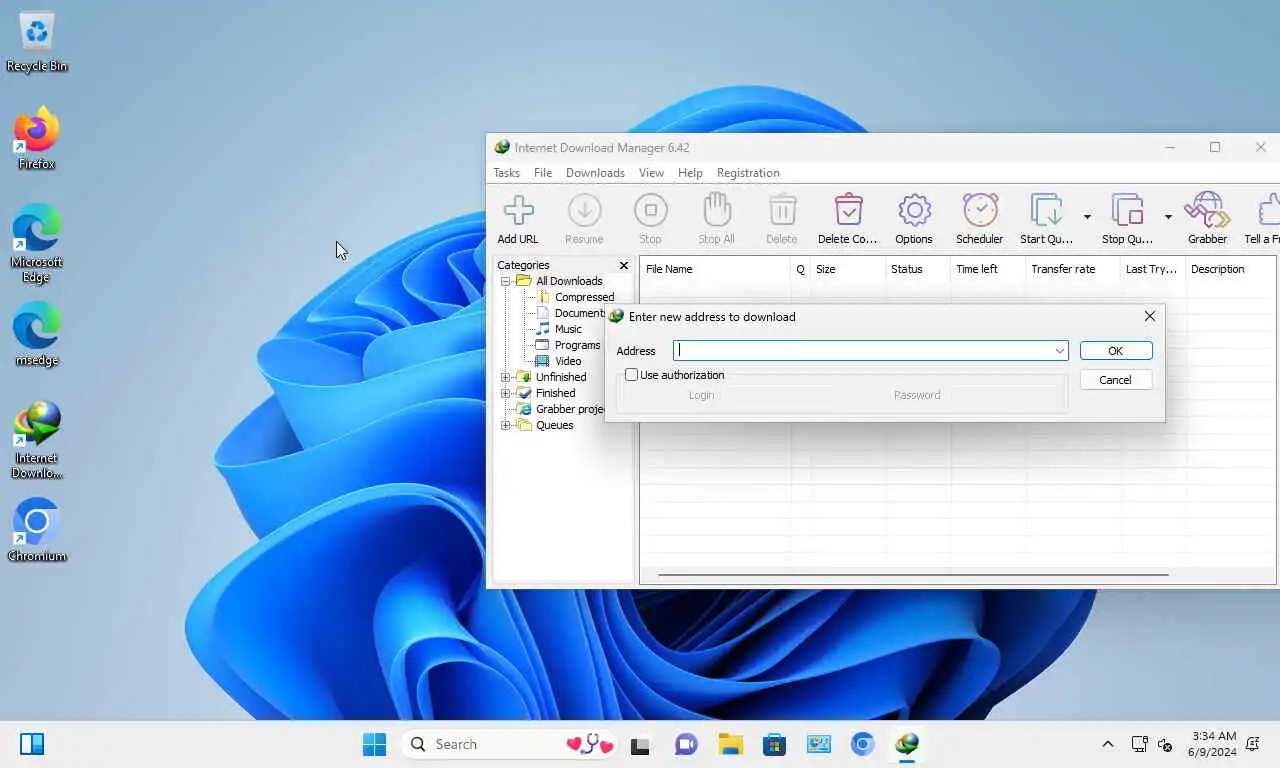
Task: Open File Explorer from the taskbar
Action: point(730,744)
